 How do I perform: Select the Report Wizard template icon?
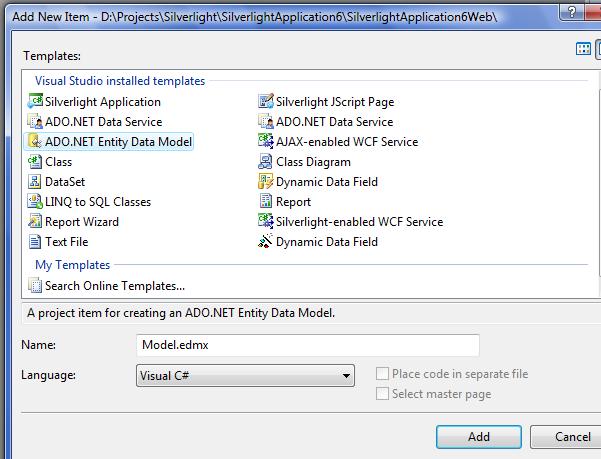[x=36, y=222]
